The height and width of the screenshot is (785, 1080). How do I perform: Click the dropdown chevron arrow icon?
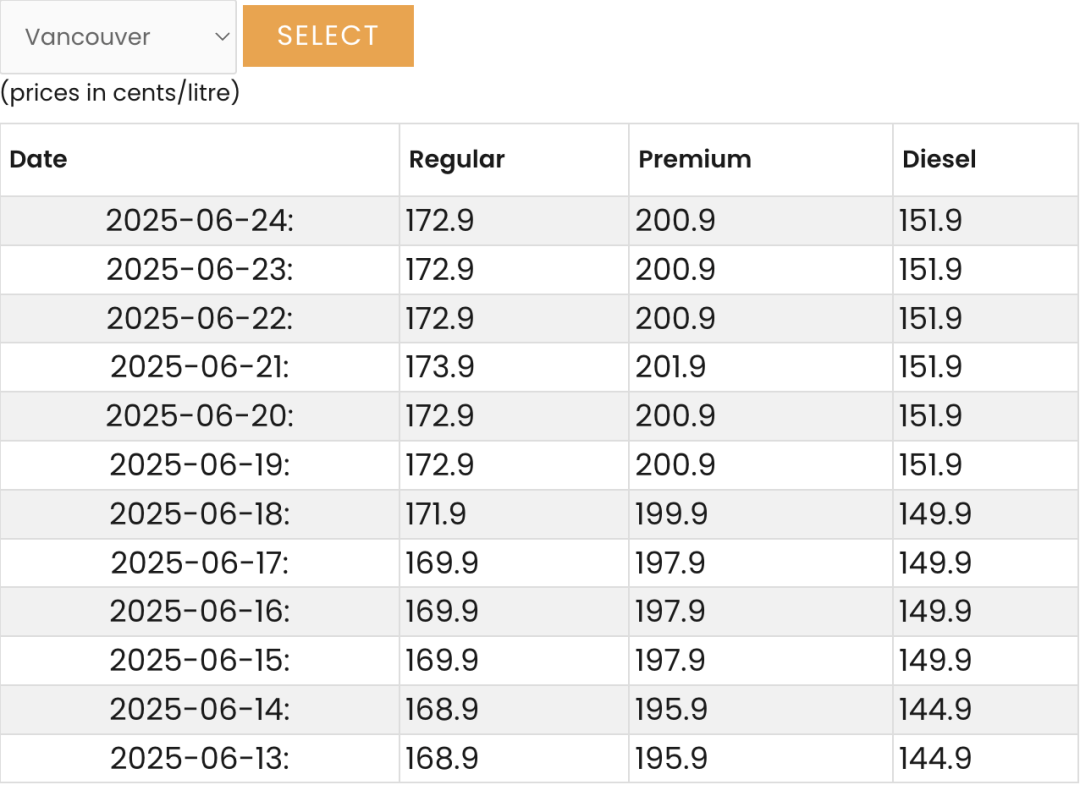[x=222, y=36]
